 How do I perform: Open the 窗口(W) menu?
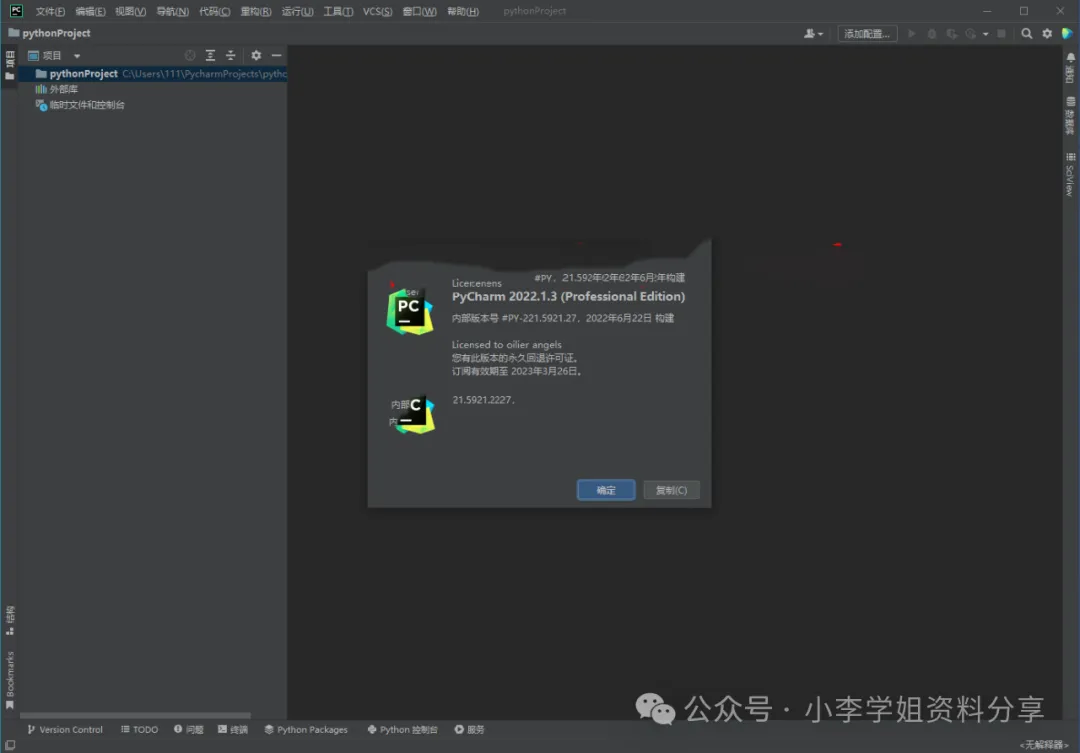tap(419, 11)
